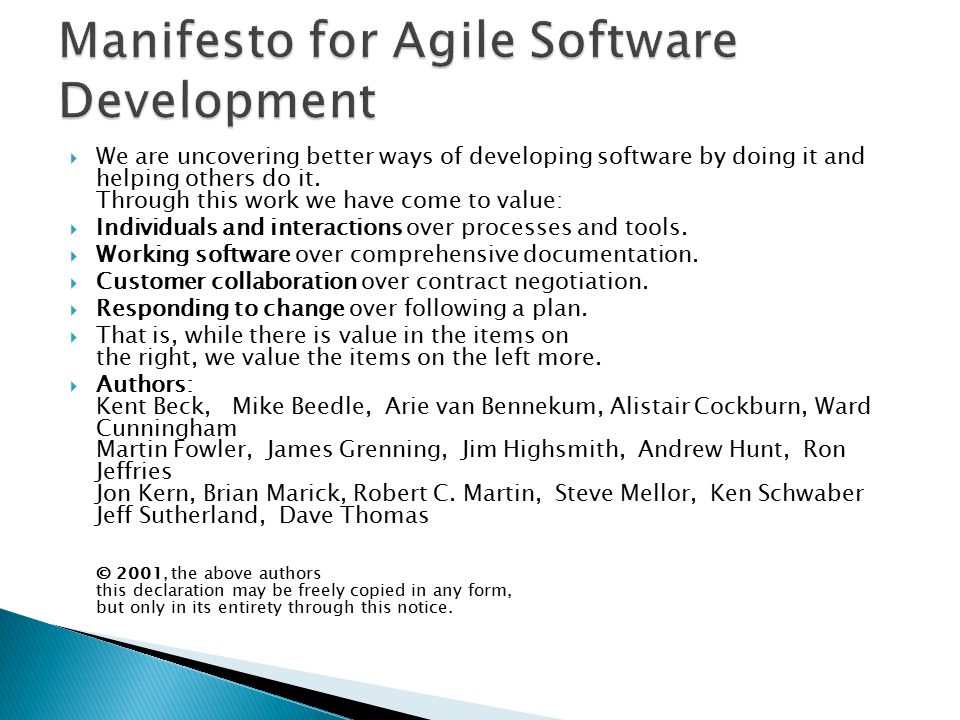Click the name 'Jeff Sutherland'
The height and width of the screenshot is (720, 960).
pyautogui.click(x=177, y=516)
